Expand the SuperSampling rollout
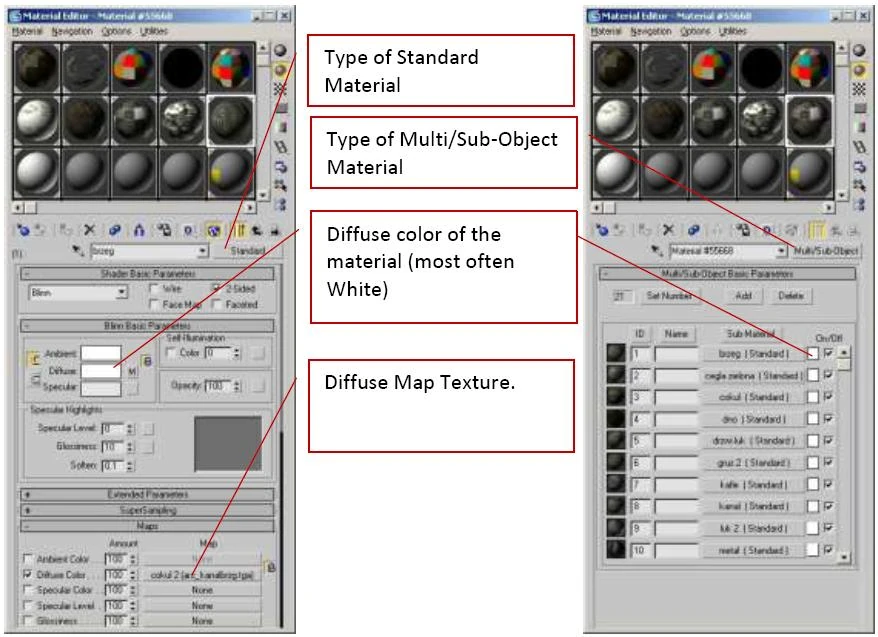The image size is (878, 637). (148, 510)
